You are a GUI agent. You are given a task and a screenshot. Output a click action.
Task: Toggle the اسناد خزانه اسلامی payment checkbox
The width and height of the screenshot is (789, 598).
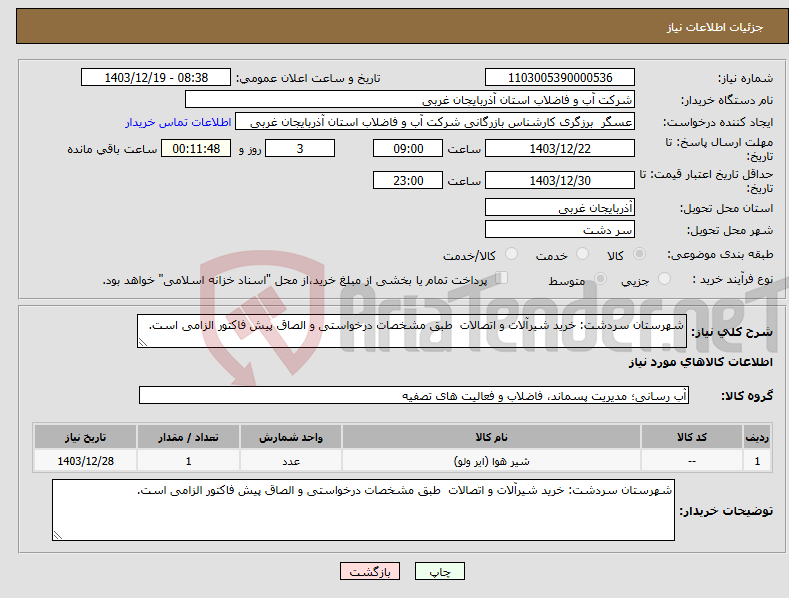pos(501,277)
